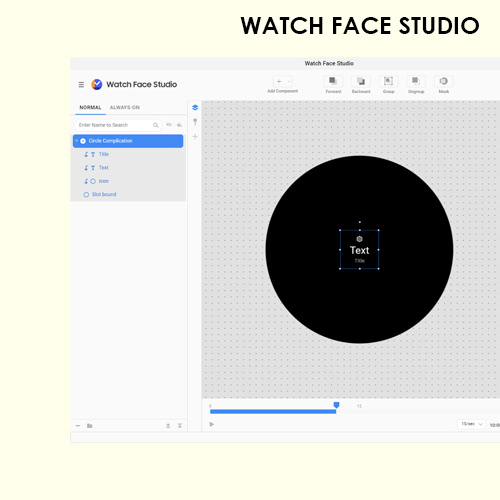Open the hamburger menu
The width and height of the screenshot is (500, 500).
[x=81, y=85]
